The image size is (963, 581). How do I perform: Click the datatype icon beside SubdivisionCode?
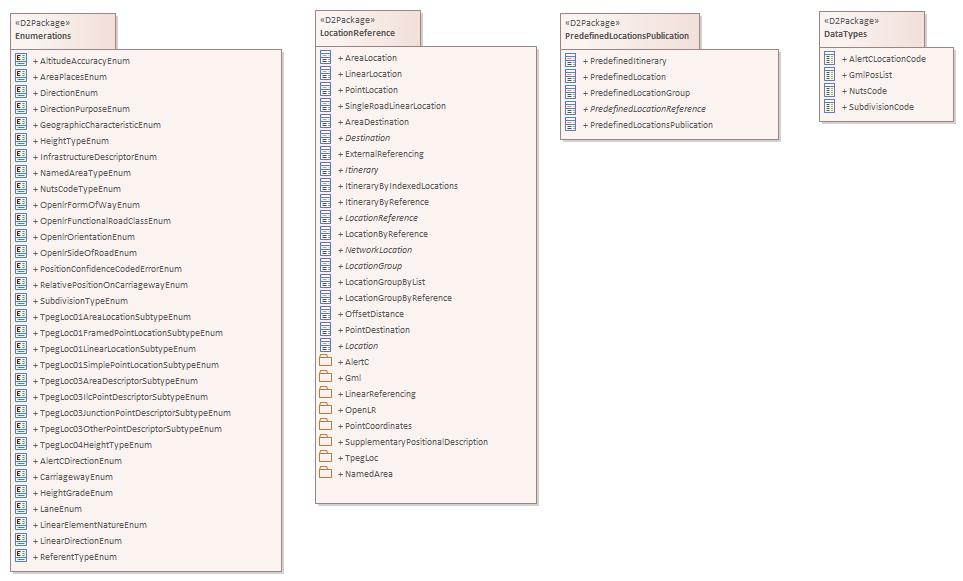pyautogui.click(x=829, y=107)
